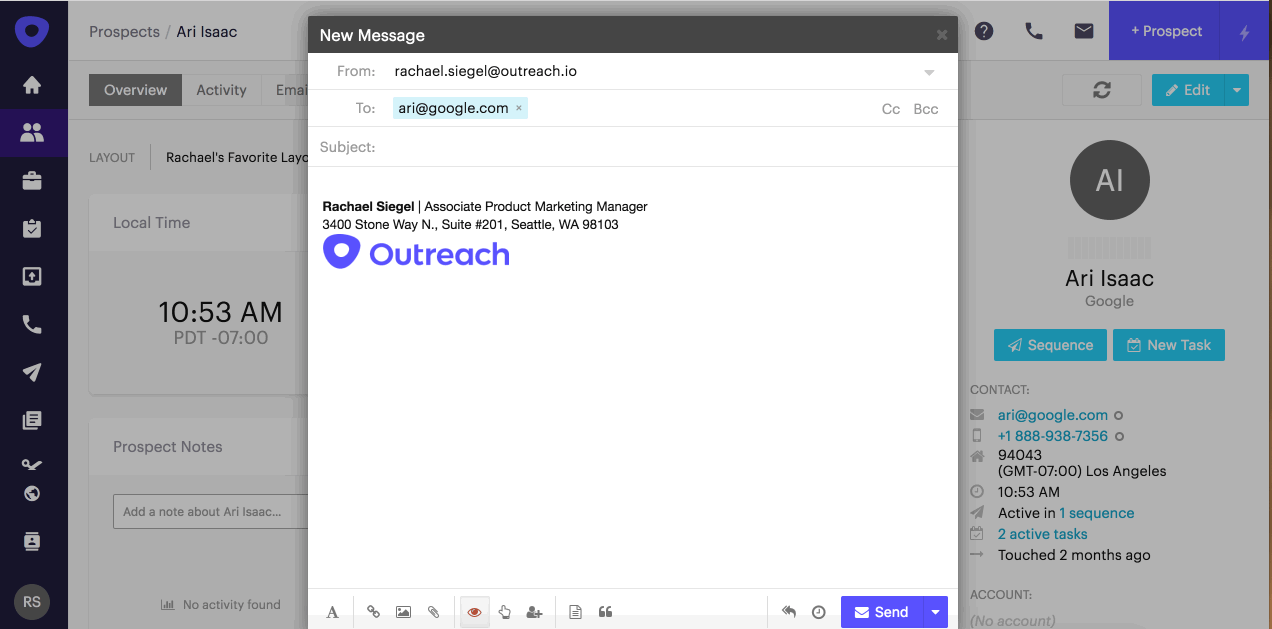Insert a snippet using the quote icon

(x=605, y=611)
